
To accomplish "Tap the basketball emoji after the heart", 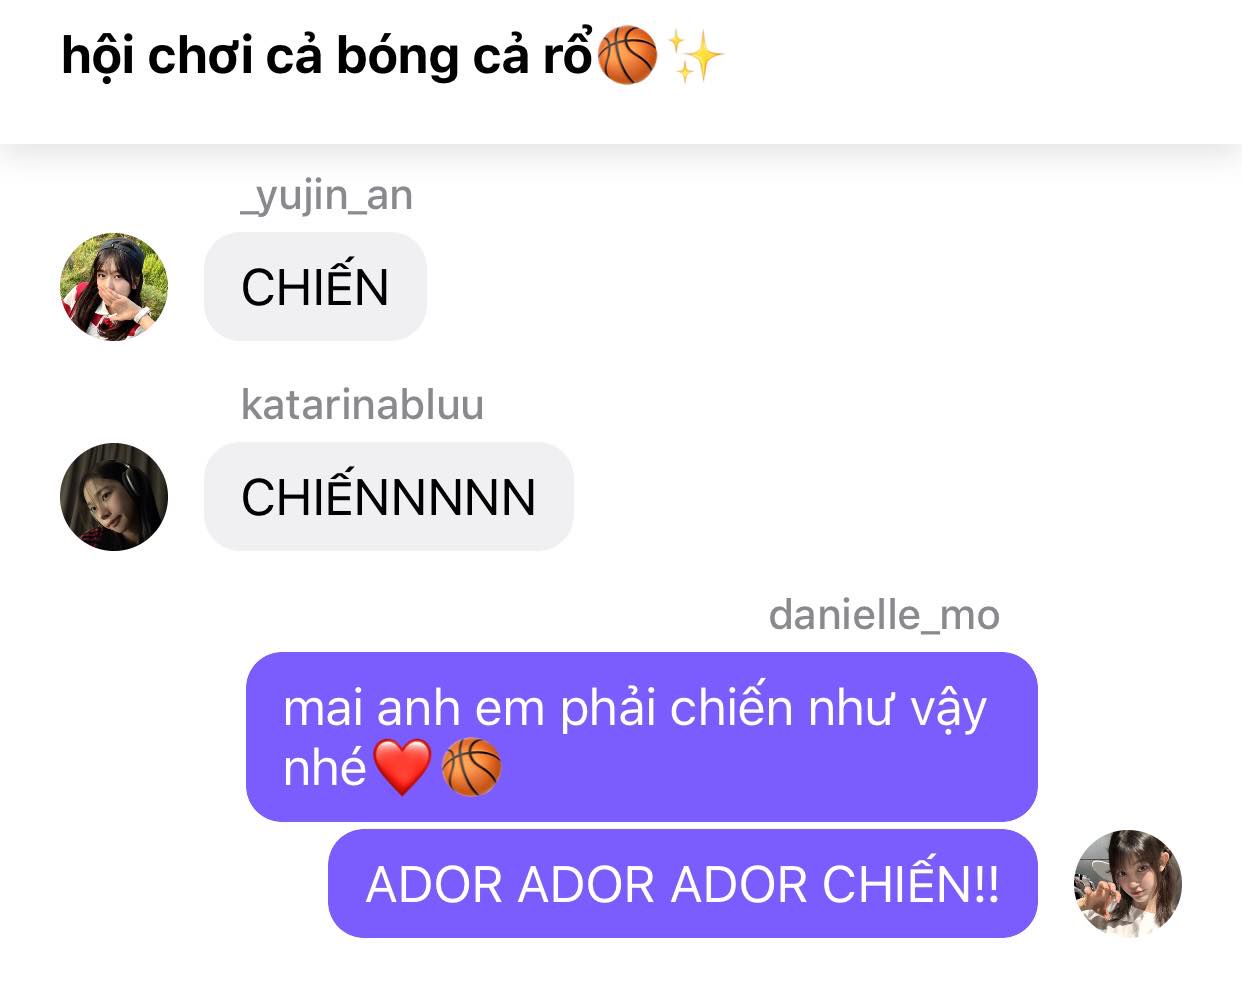I will coord(471,767).
